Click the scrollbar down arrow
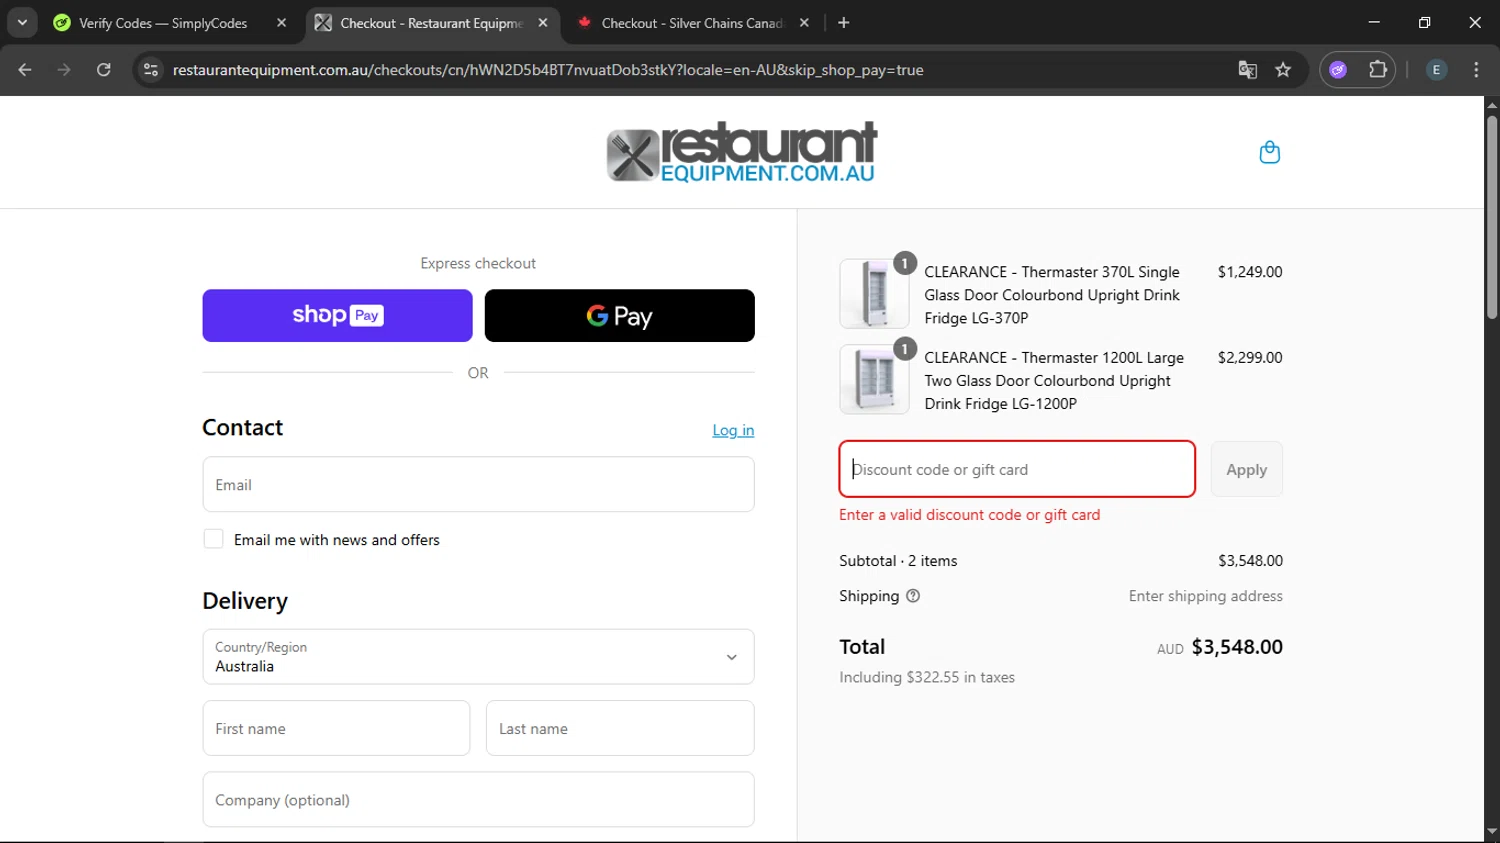The image size is (1500, 843). (x=1492, y=832)
